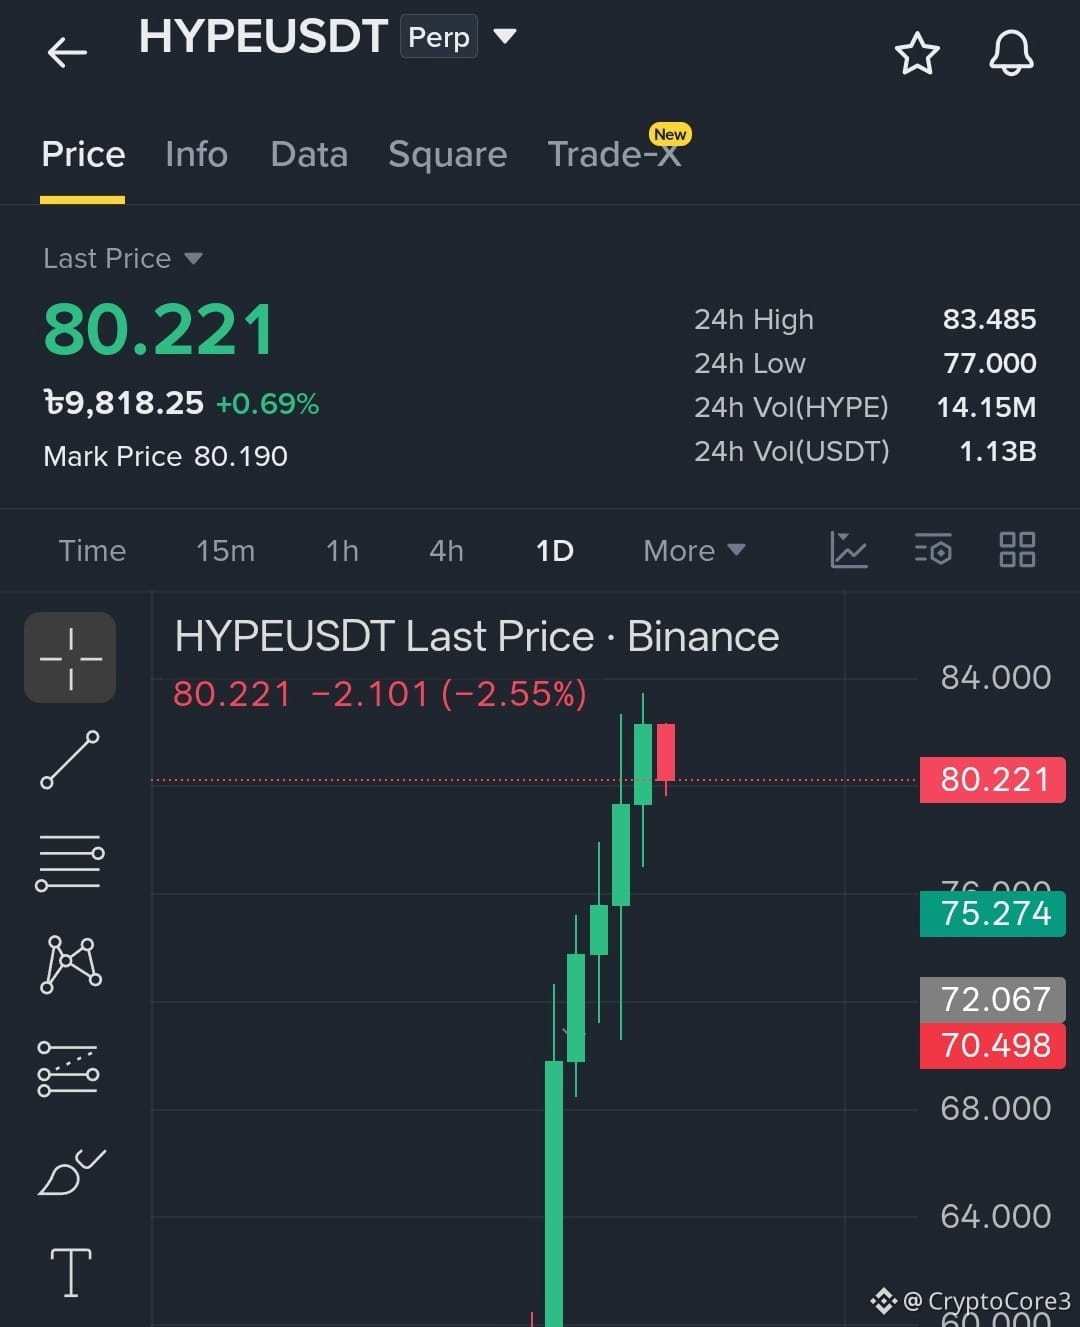This screenshot has height=1327, width=1080.
Task: Click the 84.000 axis label
Action: pyautogui.click(x=995, y=678)
